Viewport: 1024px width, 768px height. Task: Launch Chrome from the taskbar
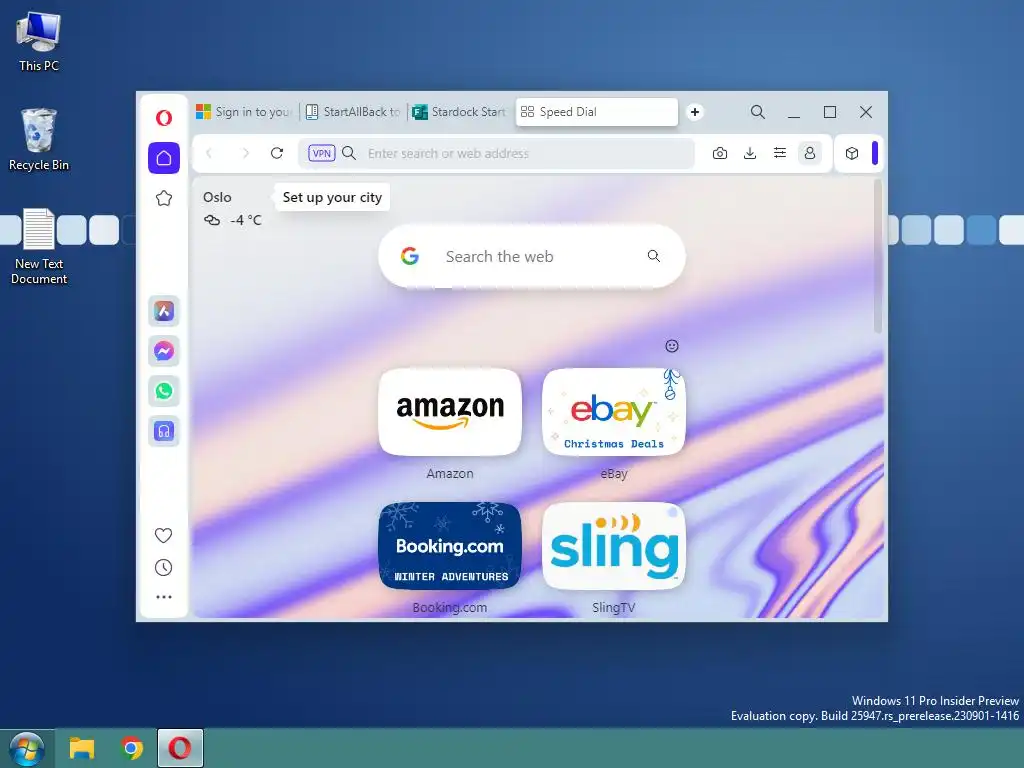(131, 748)
